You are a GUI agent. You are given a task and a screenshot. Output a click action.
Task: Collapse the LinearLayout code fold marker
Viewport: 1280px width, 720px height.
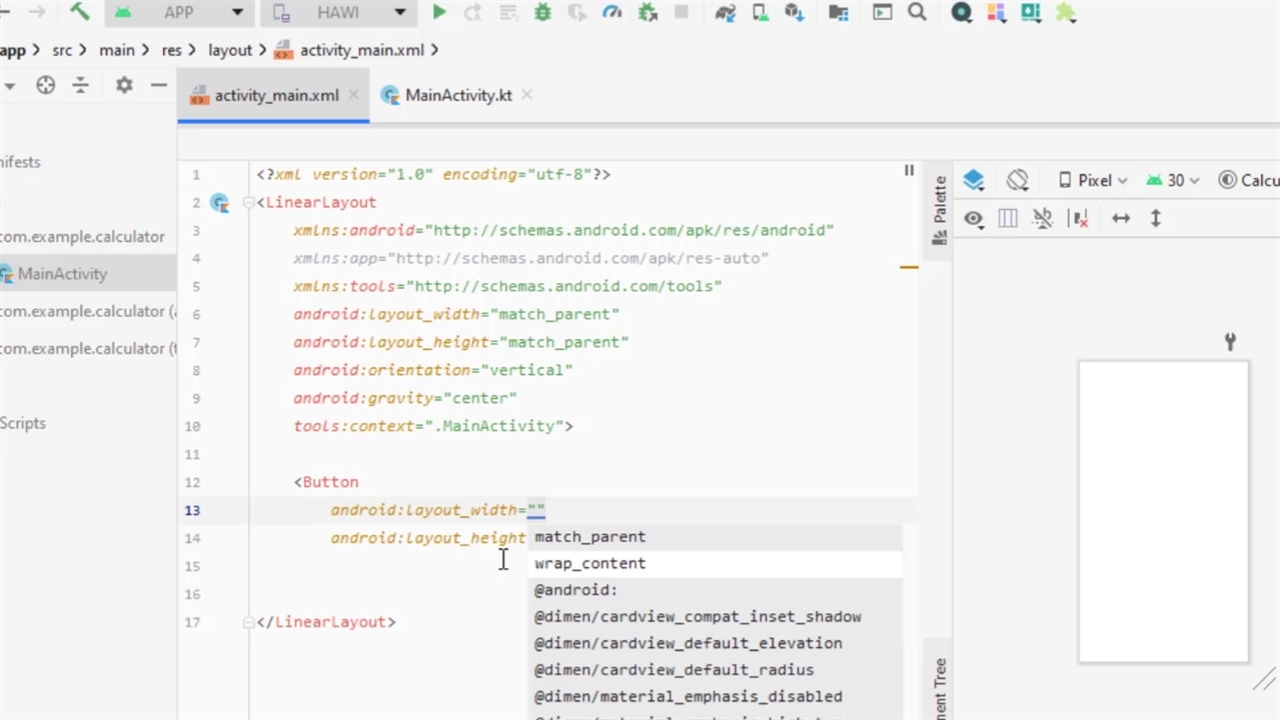pyautogui.click(x=248, y=203)
